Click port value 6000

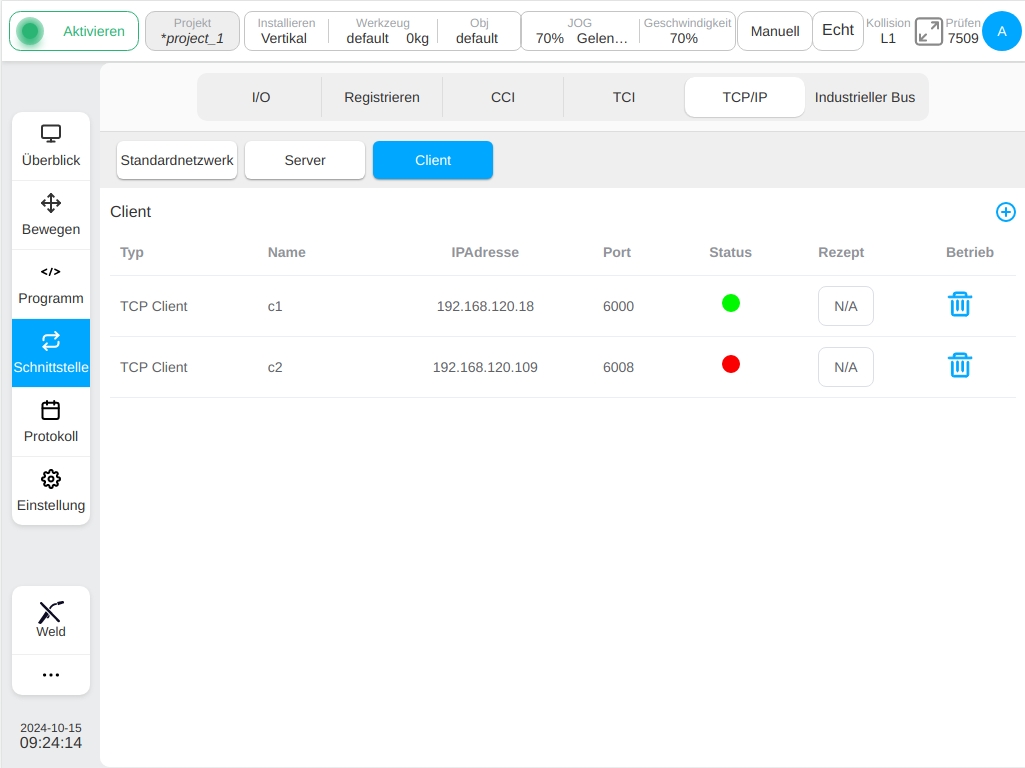coord(618,306)
